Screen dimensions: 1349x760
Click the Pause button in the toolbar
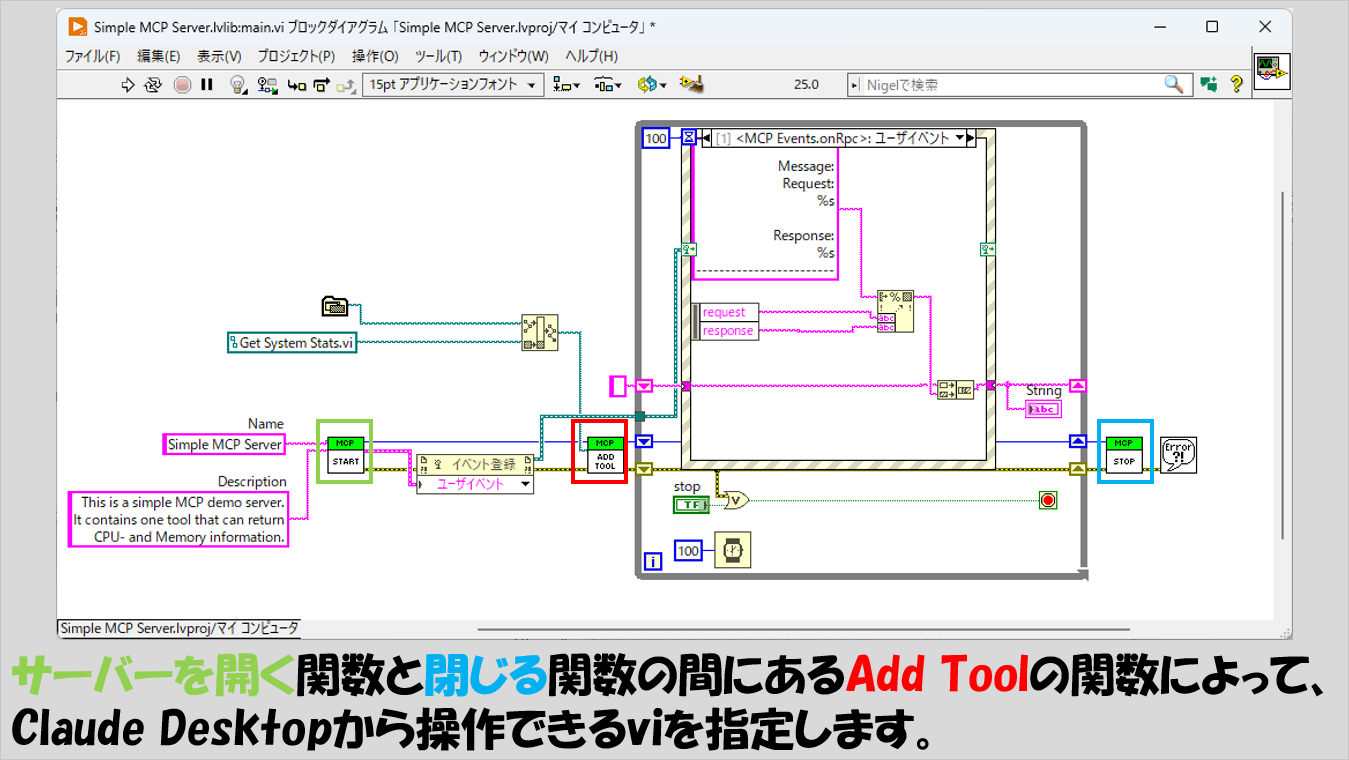pyautogui.click(x=207, y=85)
